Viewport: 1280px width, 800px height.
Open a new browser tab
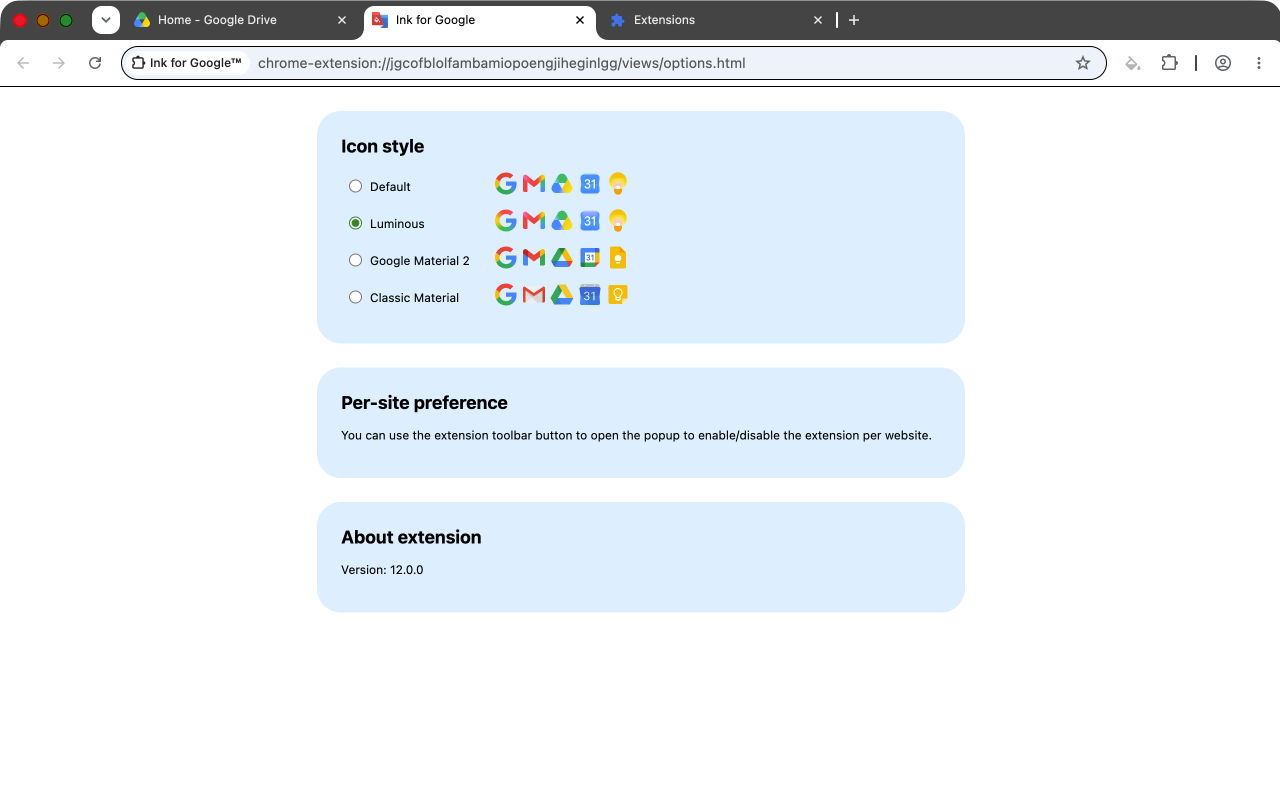pos(854,20)
